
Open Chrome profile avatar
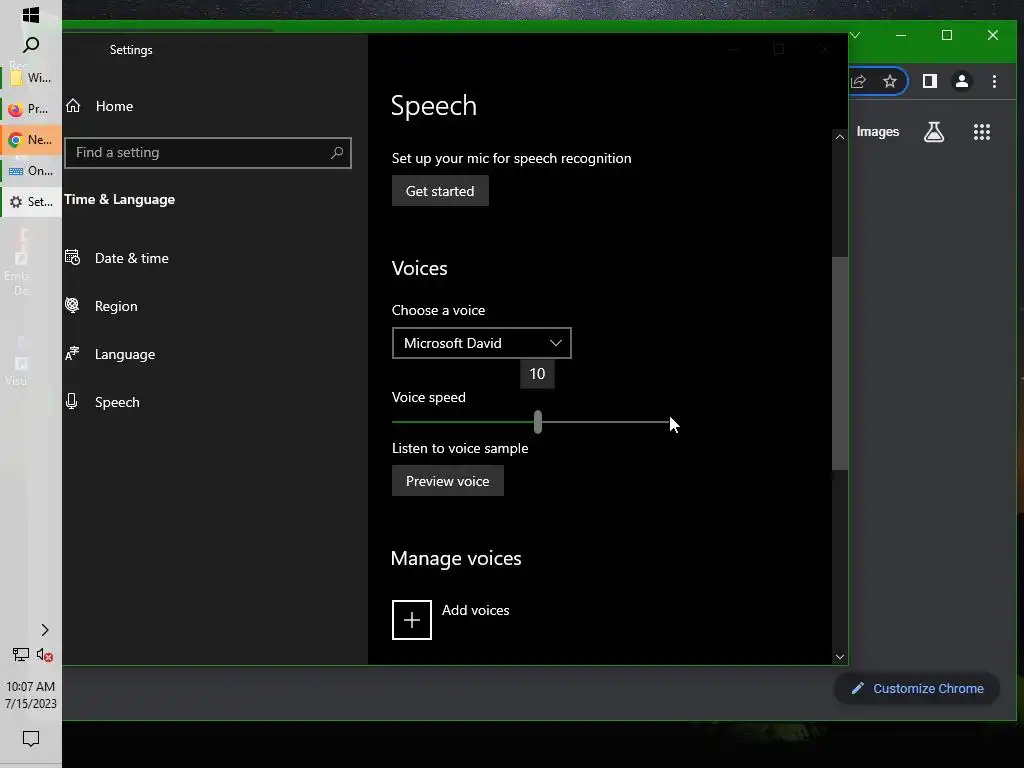click(x=961, y=81)
